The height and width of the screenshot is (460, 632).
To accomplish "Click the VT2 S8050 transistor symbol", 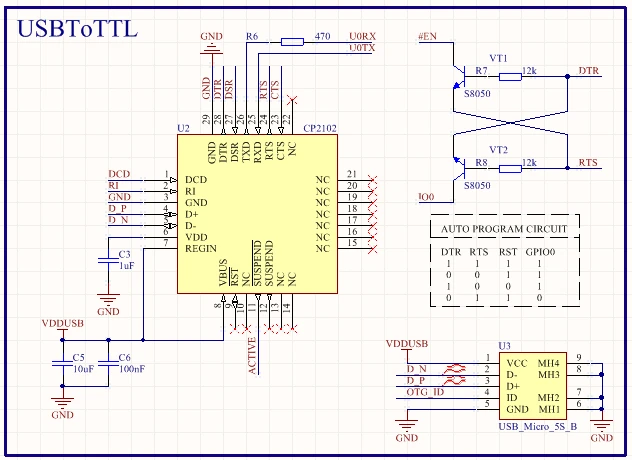I will 459,168.
